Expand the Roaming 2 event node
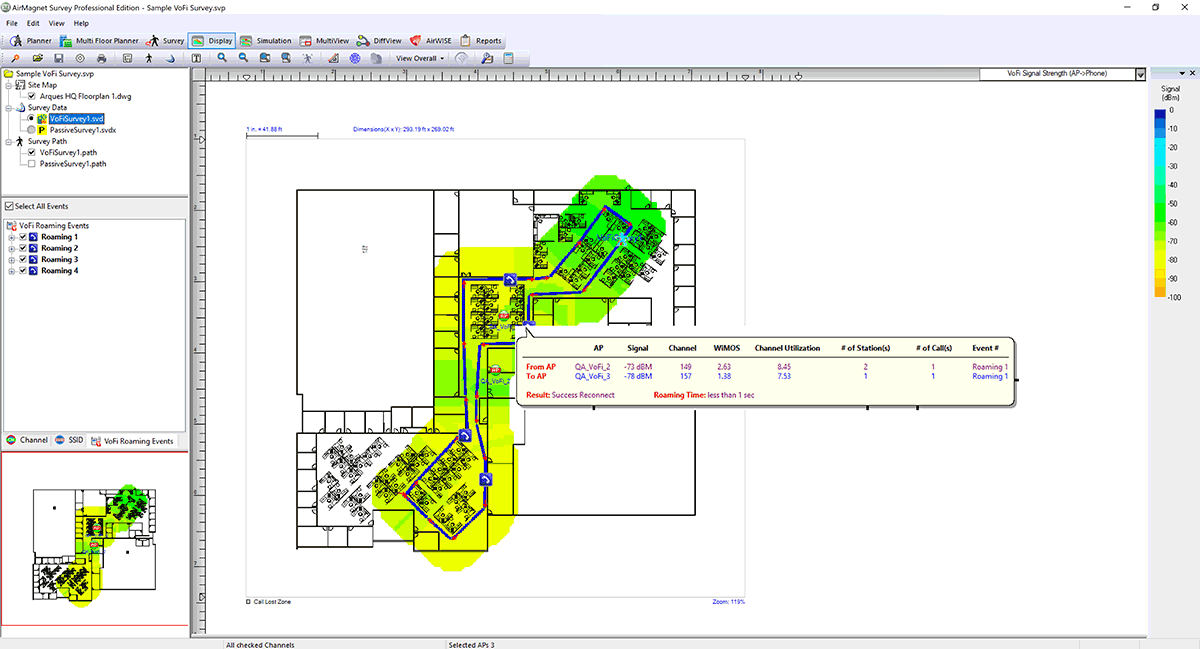The image size is (1200, 649). (x=10, y=248)
